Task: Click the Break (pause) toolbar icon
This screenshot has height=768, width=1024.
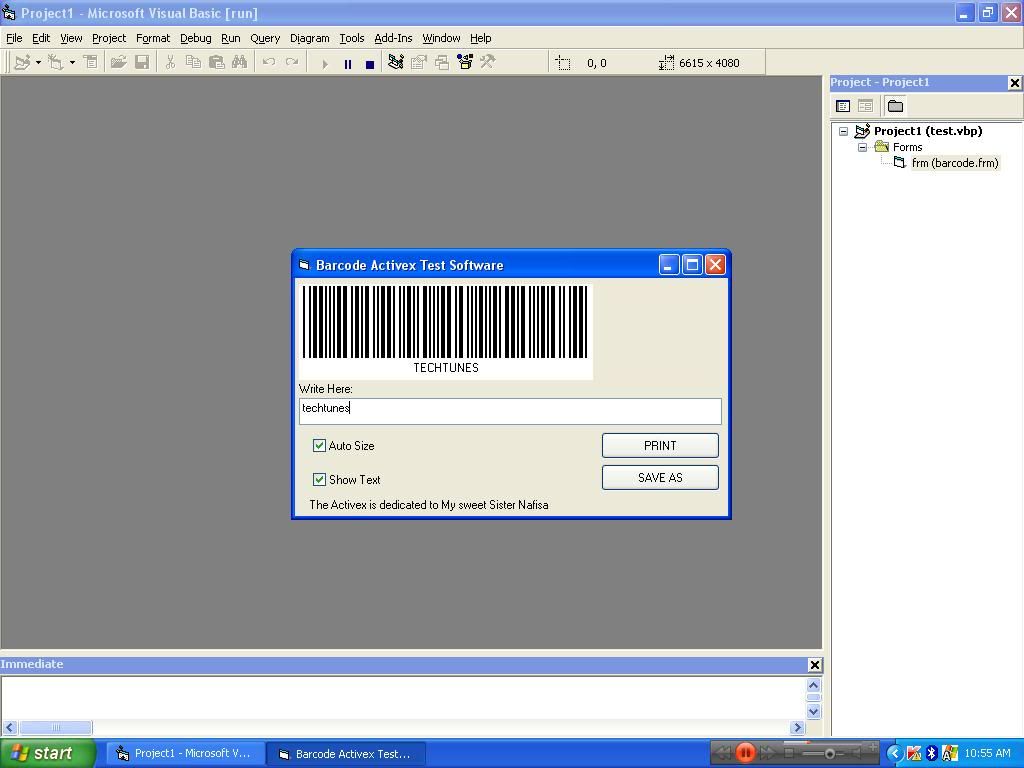Action: pos(347,63)
